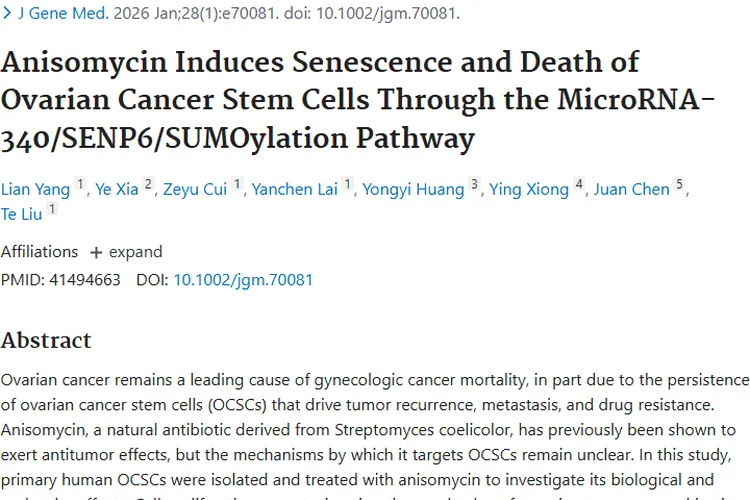Click the last author Te Liu
This screenshot has height=500, width=750.
coord(22,215)
